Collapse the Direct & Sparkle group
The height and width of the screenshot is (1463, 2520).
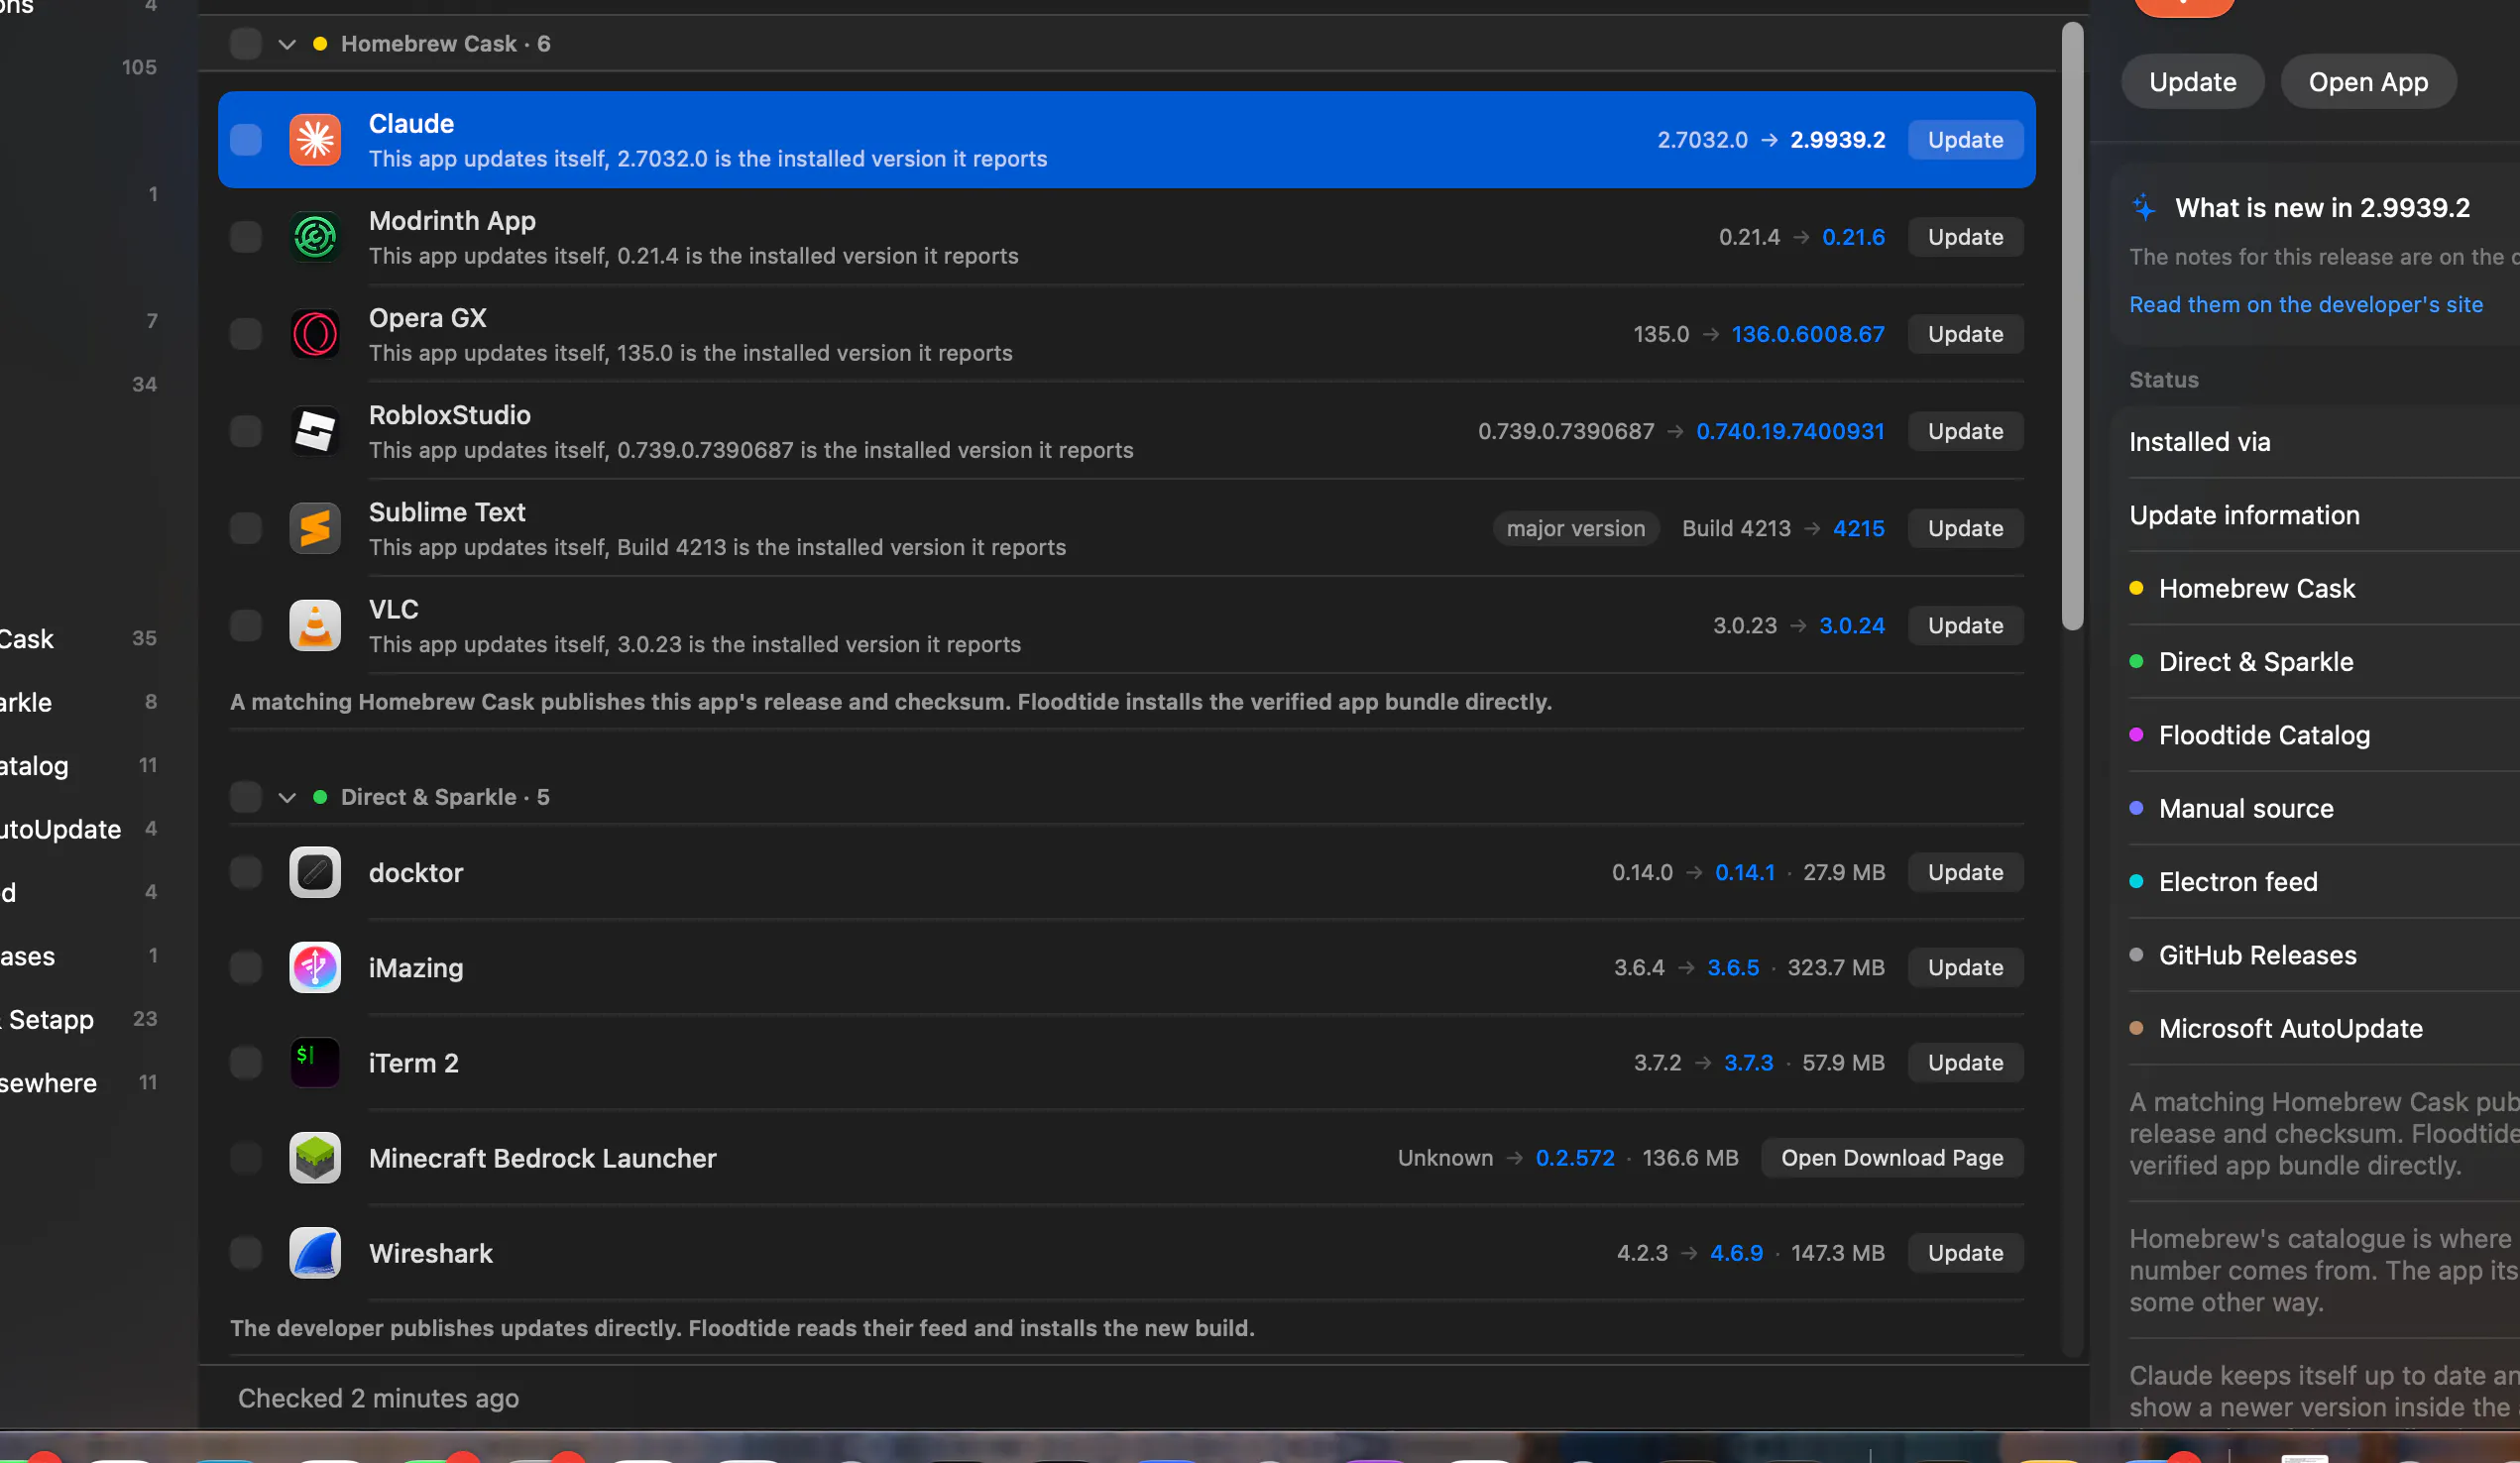[x=287, y=797]
